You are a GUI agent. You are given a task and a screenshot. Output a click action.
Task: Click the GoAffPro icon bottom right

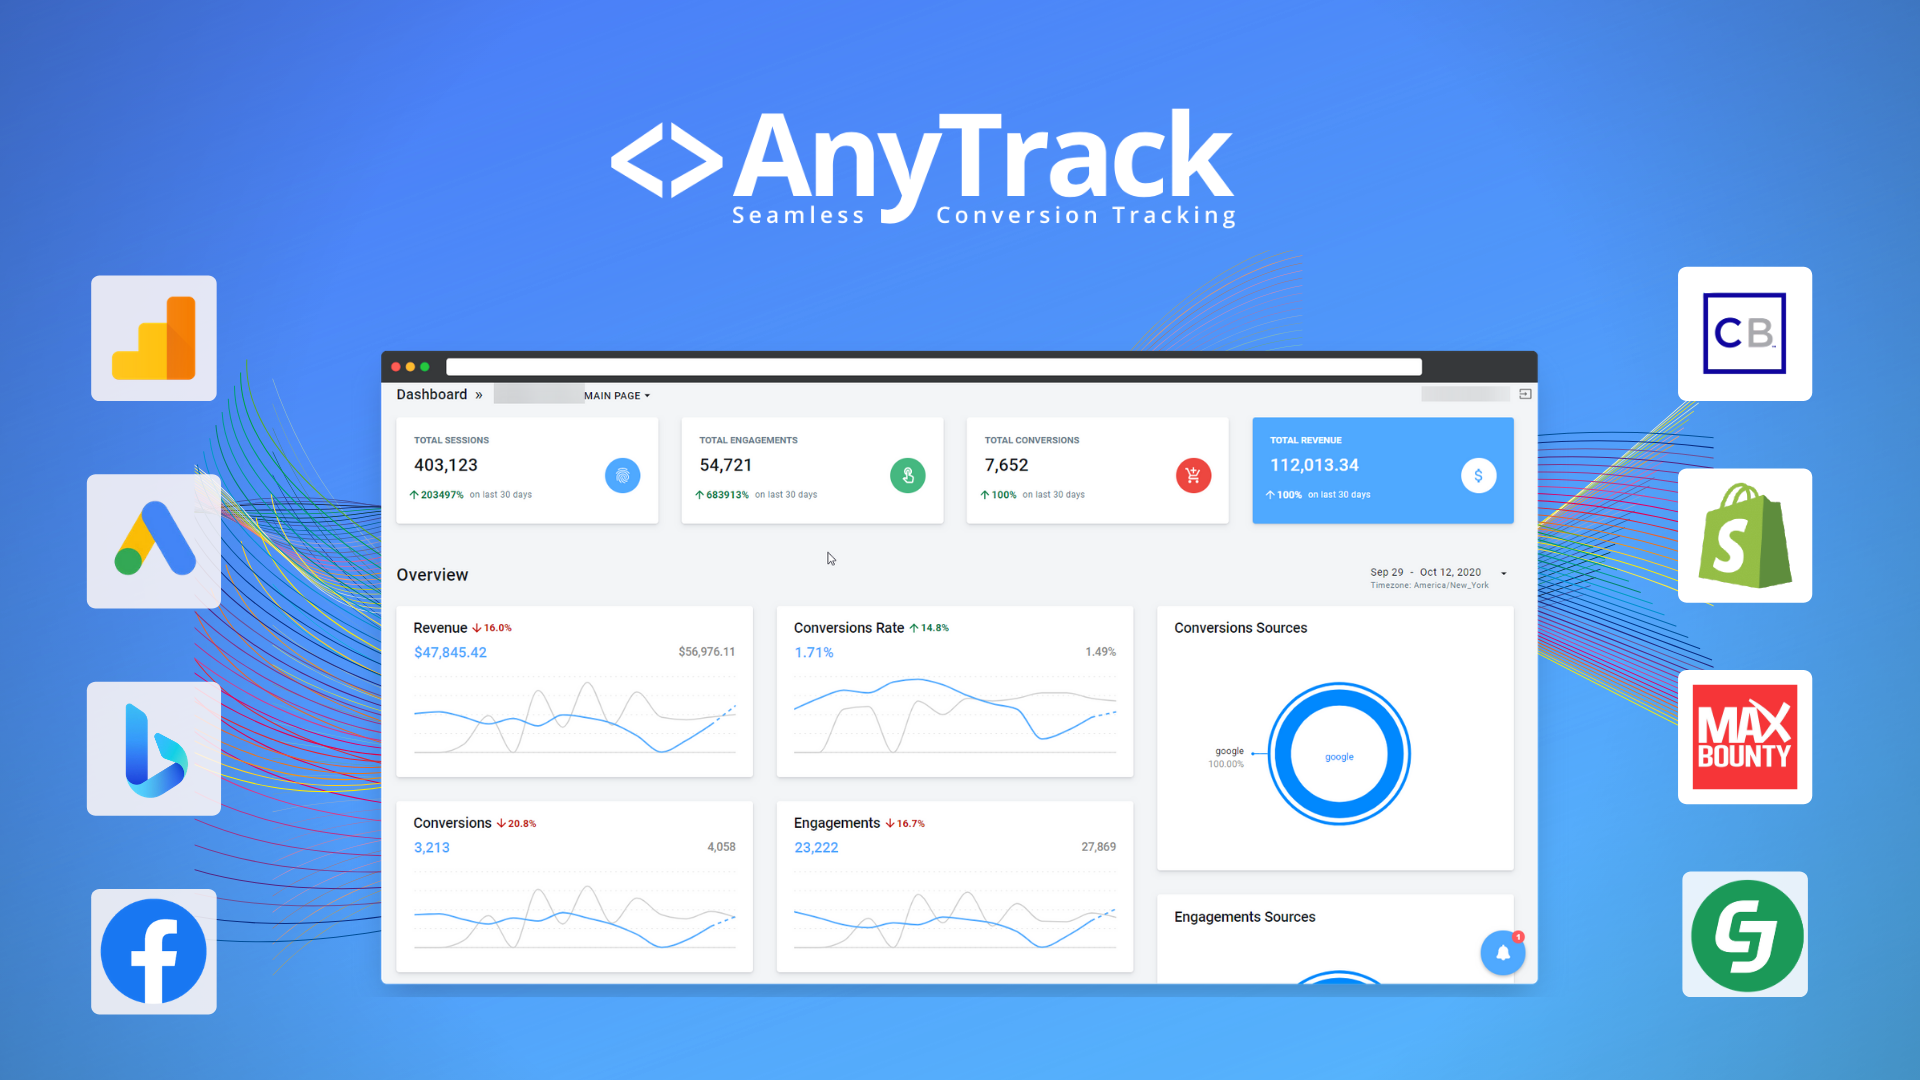[x=1741, y=936]
